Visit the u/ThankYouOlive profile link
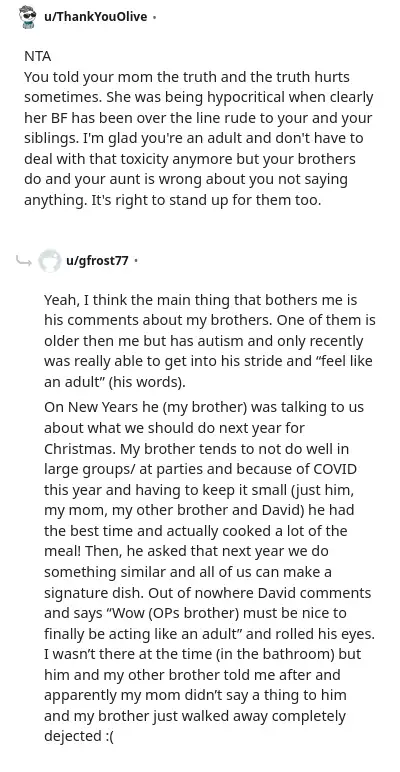400x772 pixels. [x=96, y=17]
